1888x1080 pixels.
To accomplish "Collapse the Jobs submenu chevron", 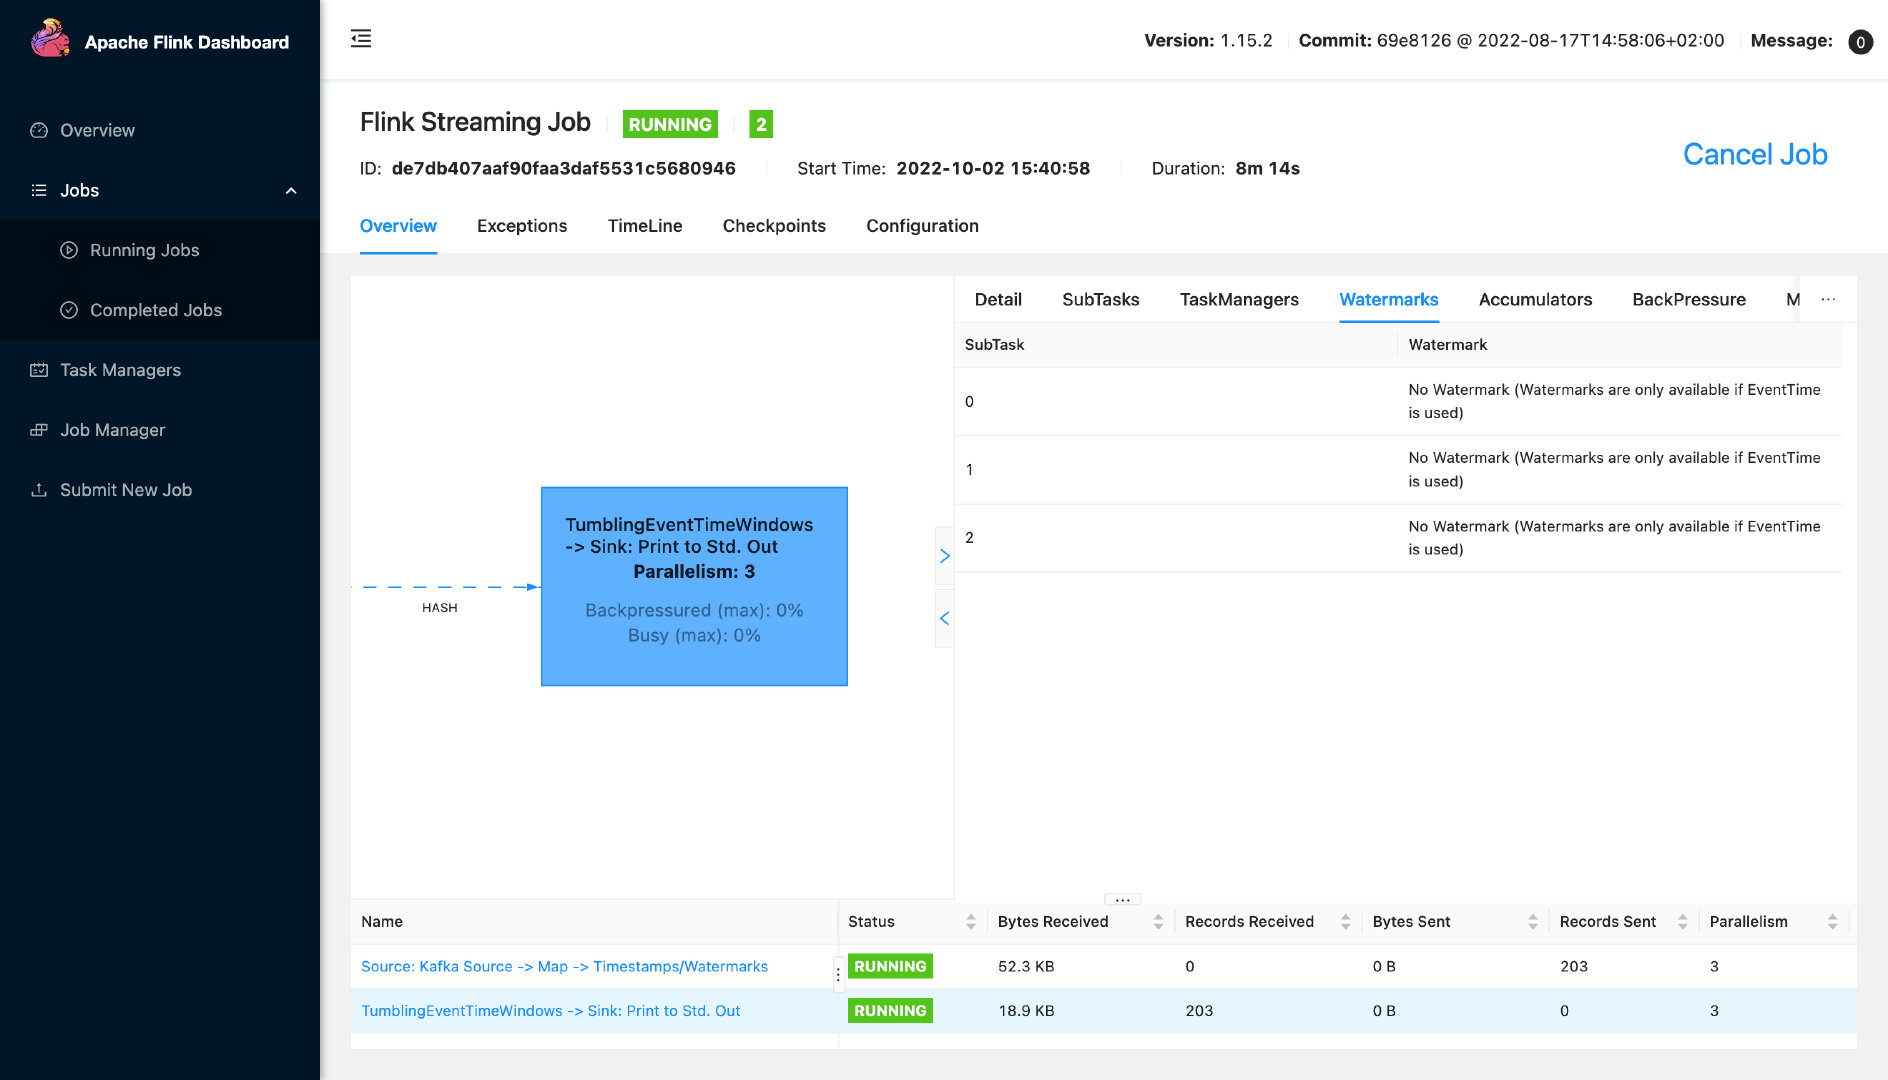I will pyautogui.click(x=291, y=190).
